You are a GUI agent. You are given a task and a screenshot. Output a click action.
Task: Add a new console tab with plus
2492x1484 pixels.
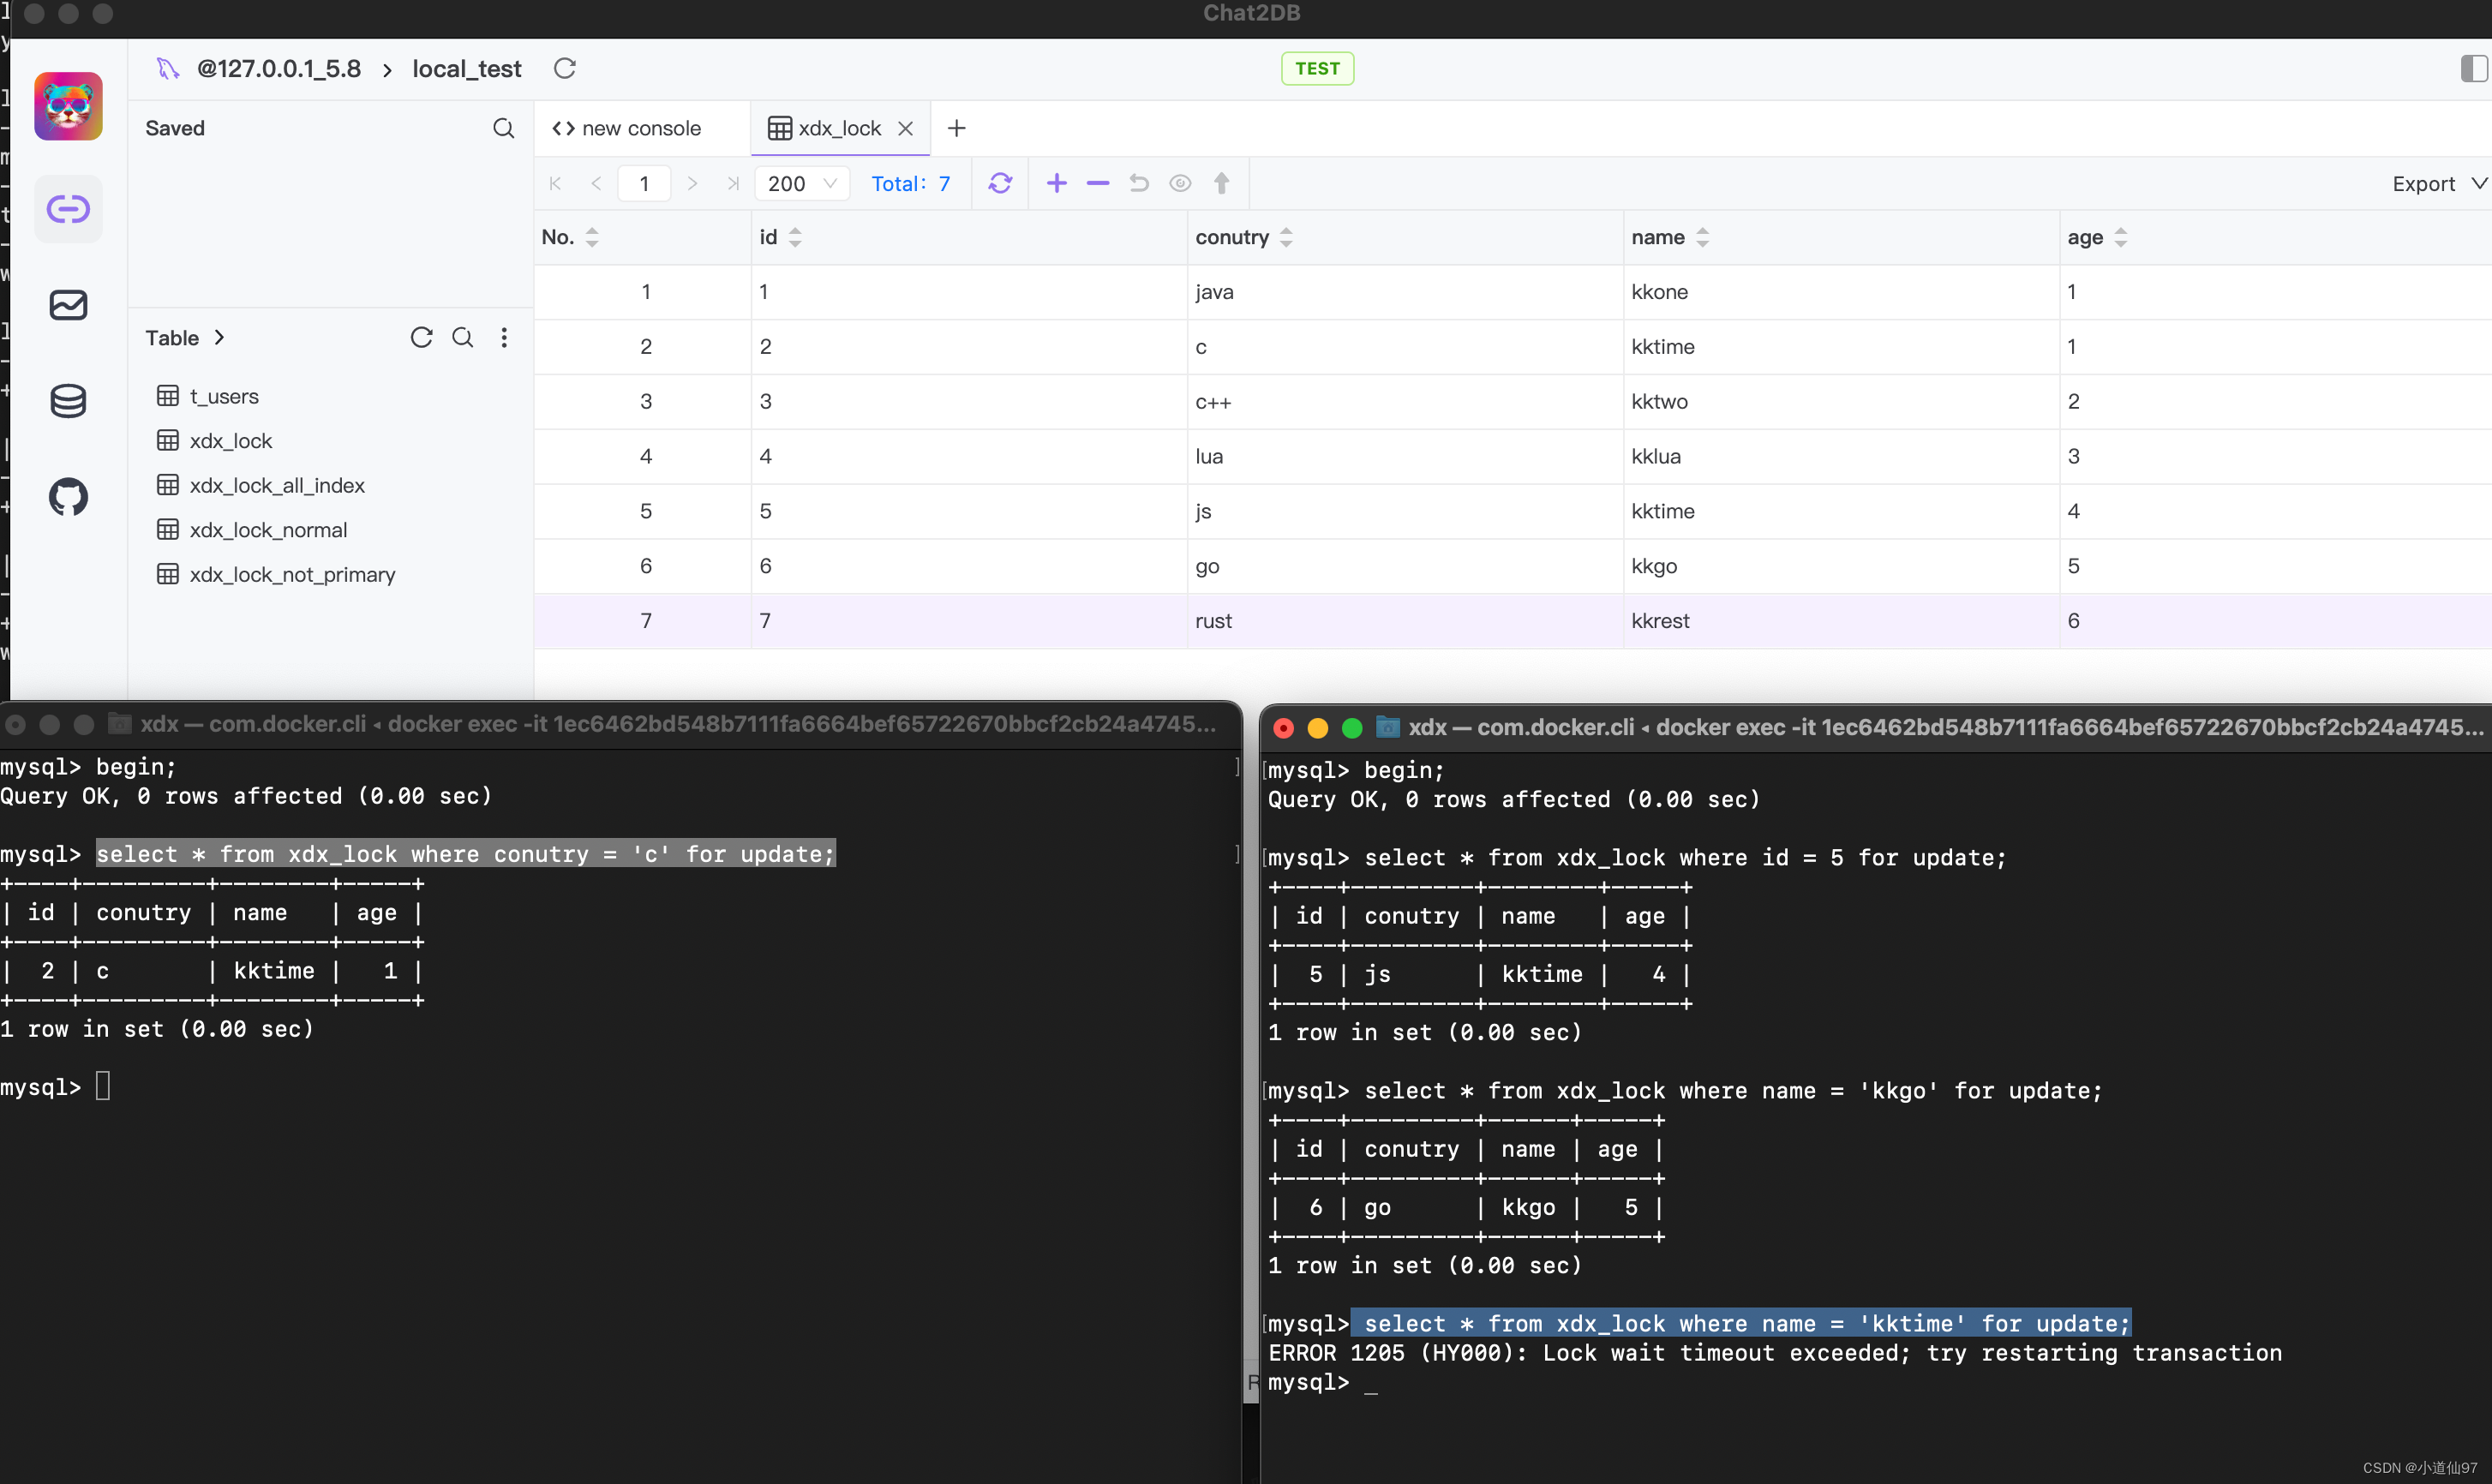click(957, 128)
